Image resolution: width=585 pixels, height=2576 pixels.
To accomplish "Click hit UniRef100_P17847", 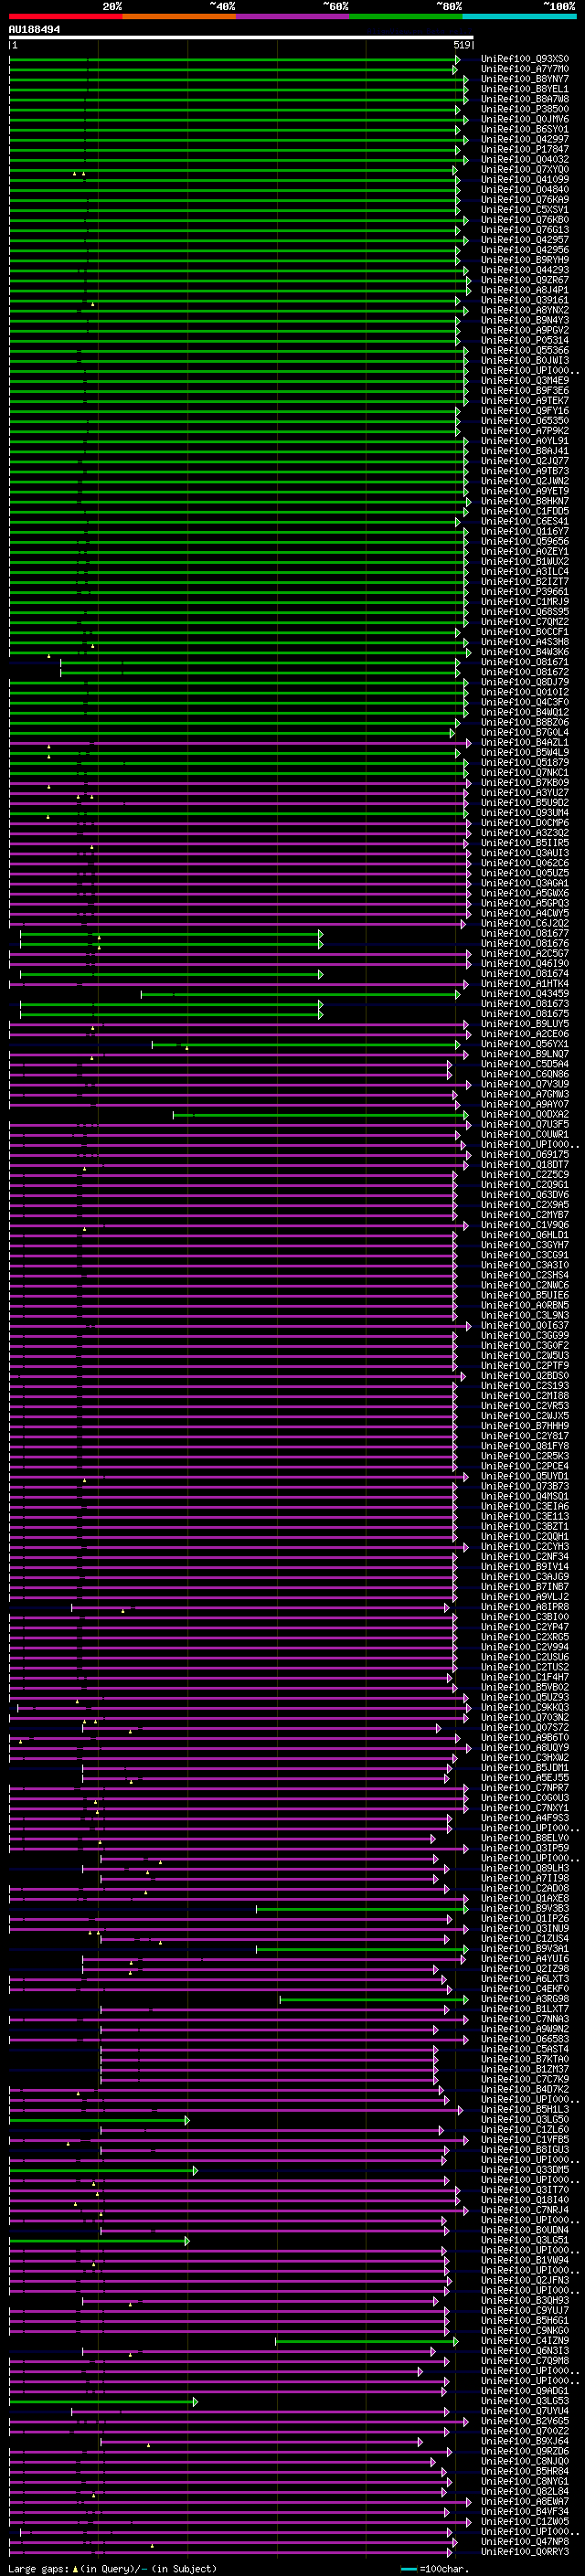I will coord(525,149).
